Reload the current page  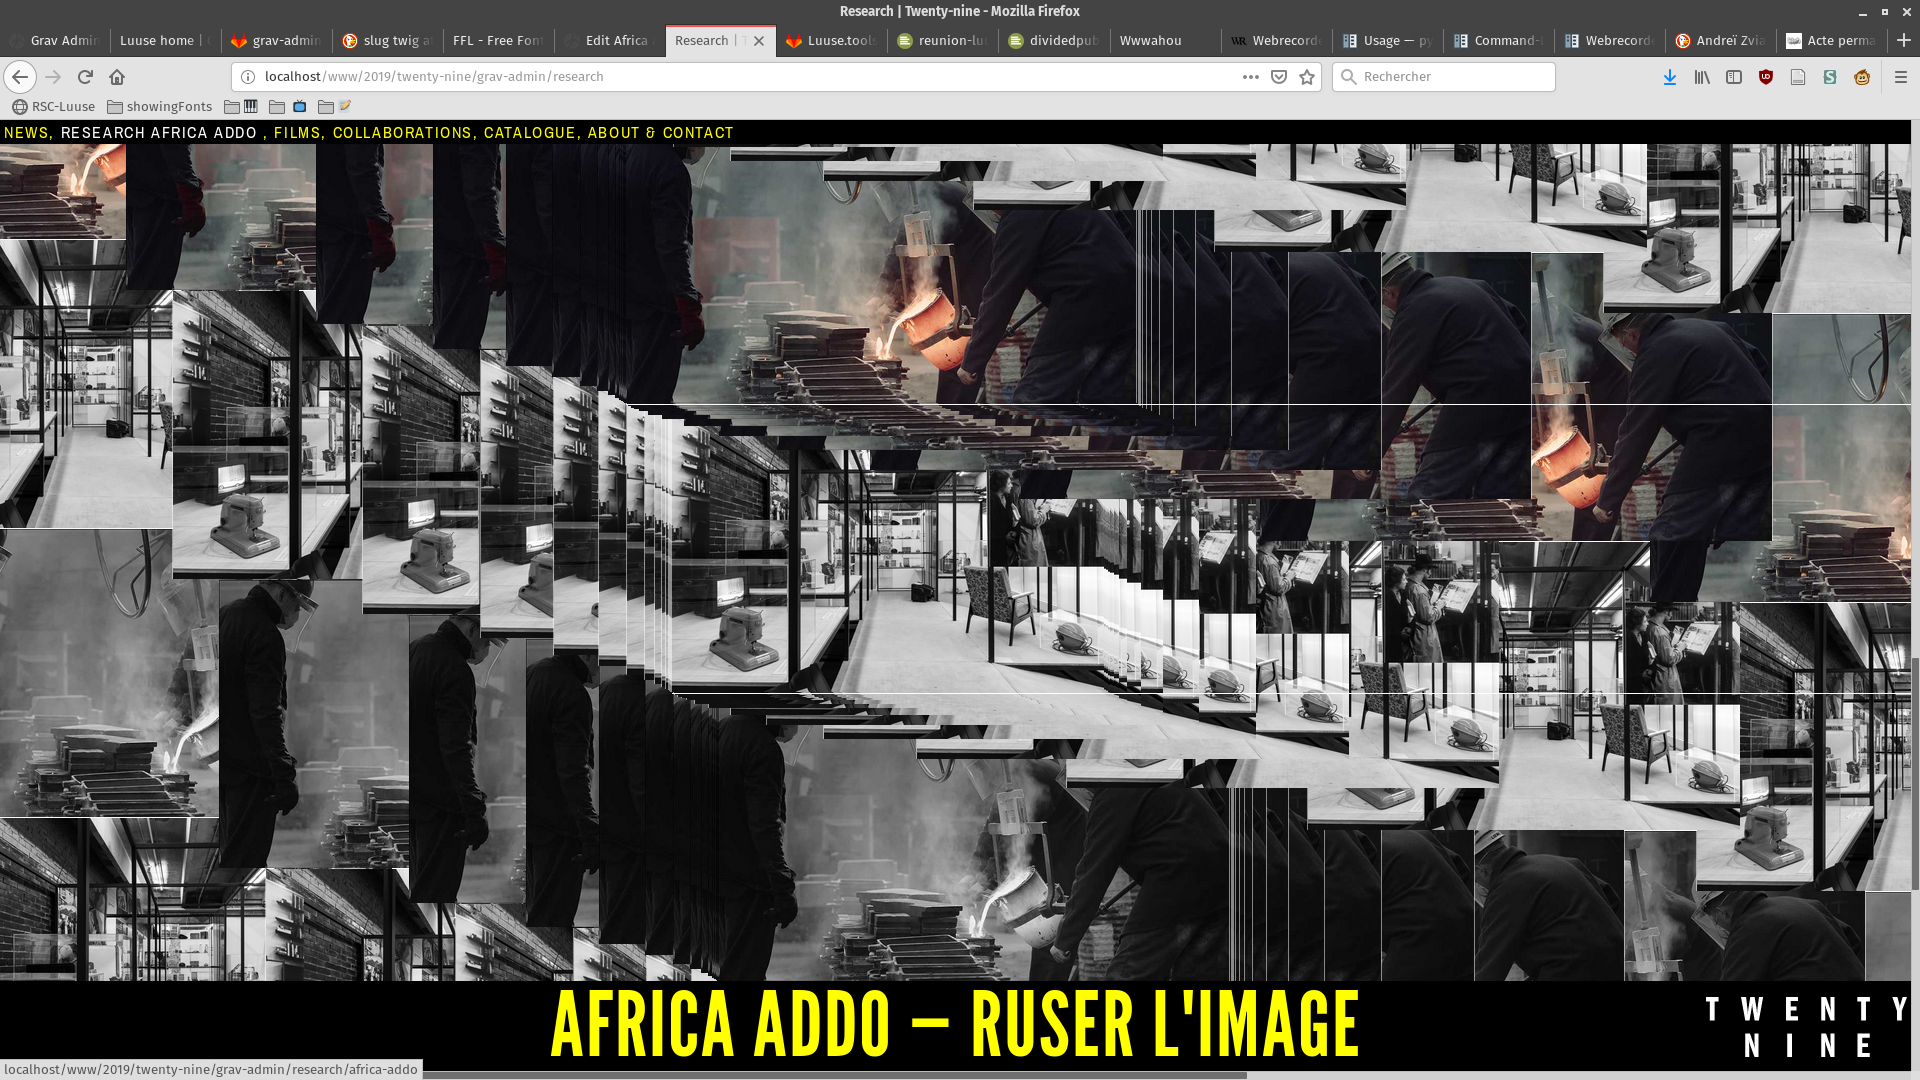point(85,77)
